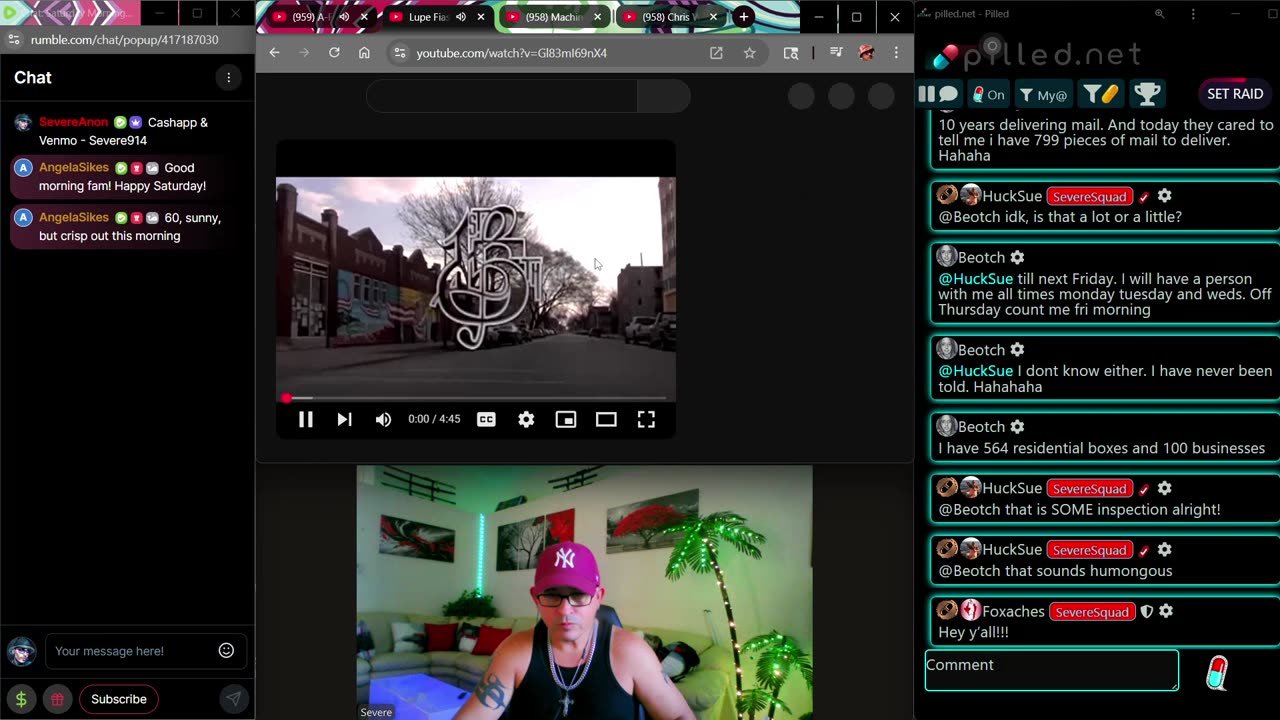Toggle the pill filter in Pilled toolbar
The image size is (1280, 720).
(1101, 94)
